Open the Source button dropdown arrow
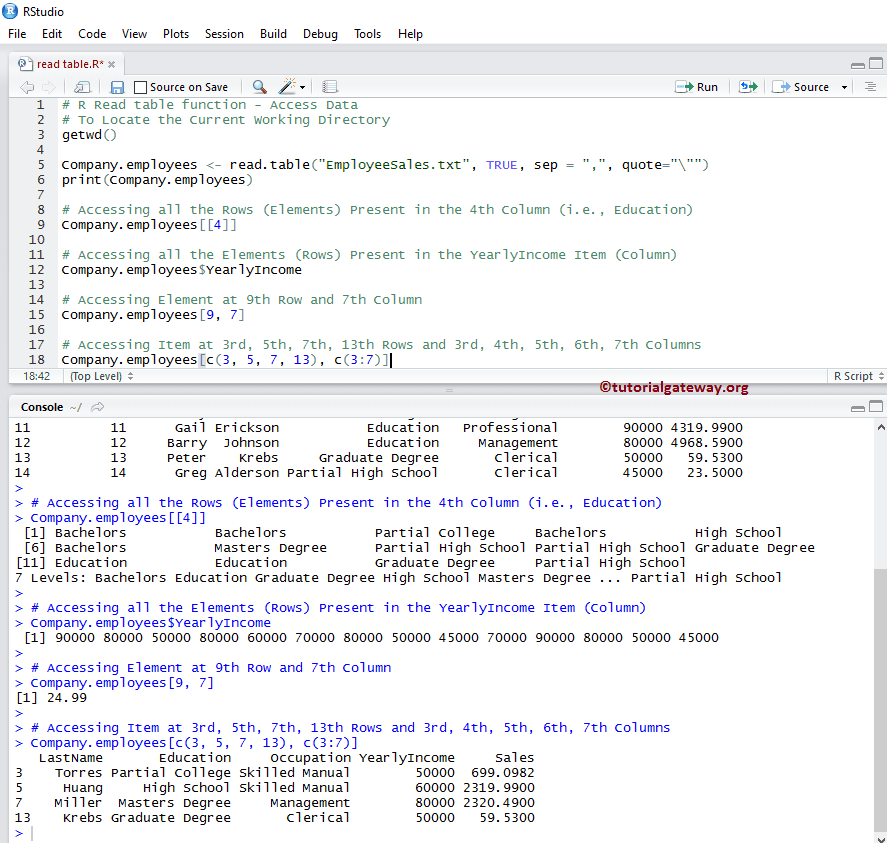 [844, 87]
